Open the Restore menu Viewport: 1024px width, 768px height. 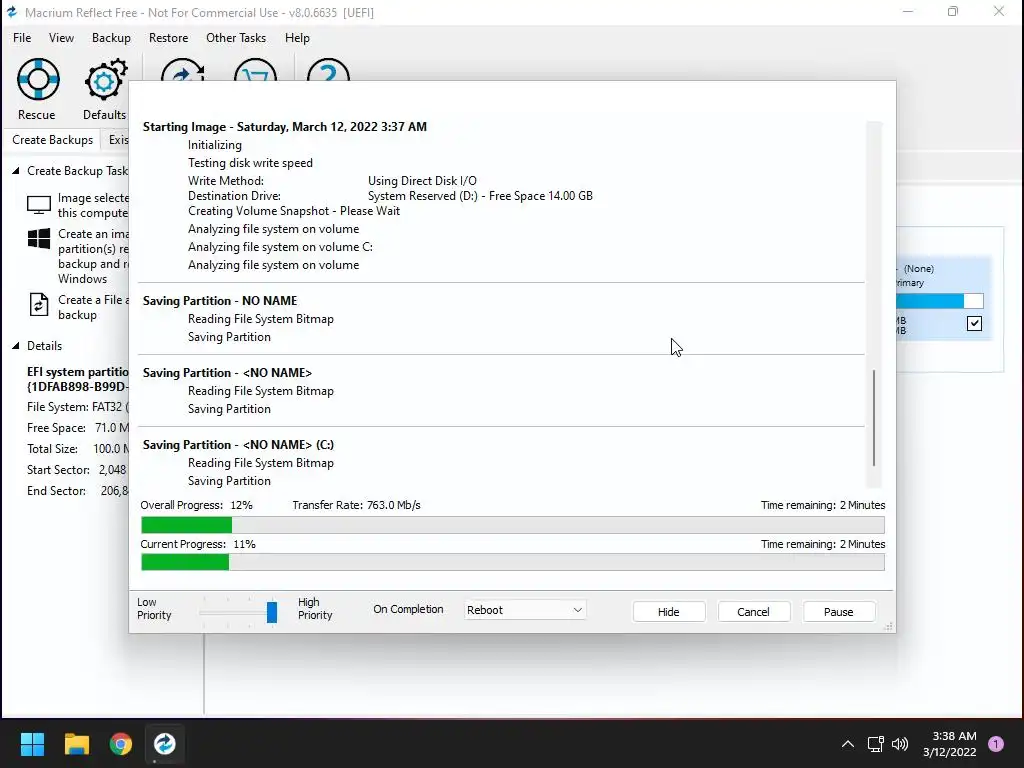[168, 38]
